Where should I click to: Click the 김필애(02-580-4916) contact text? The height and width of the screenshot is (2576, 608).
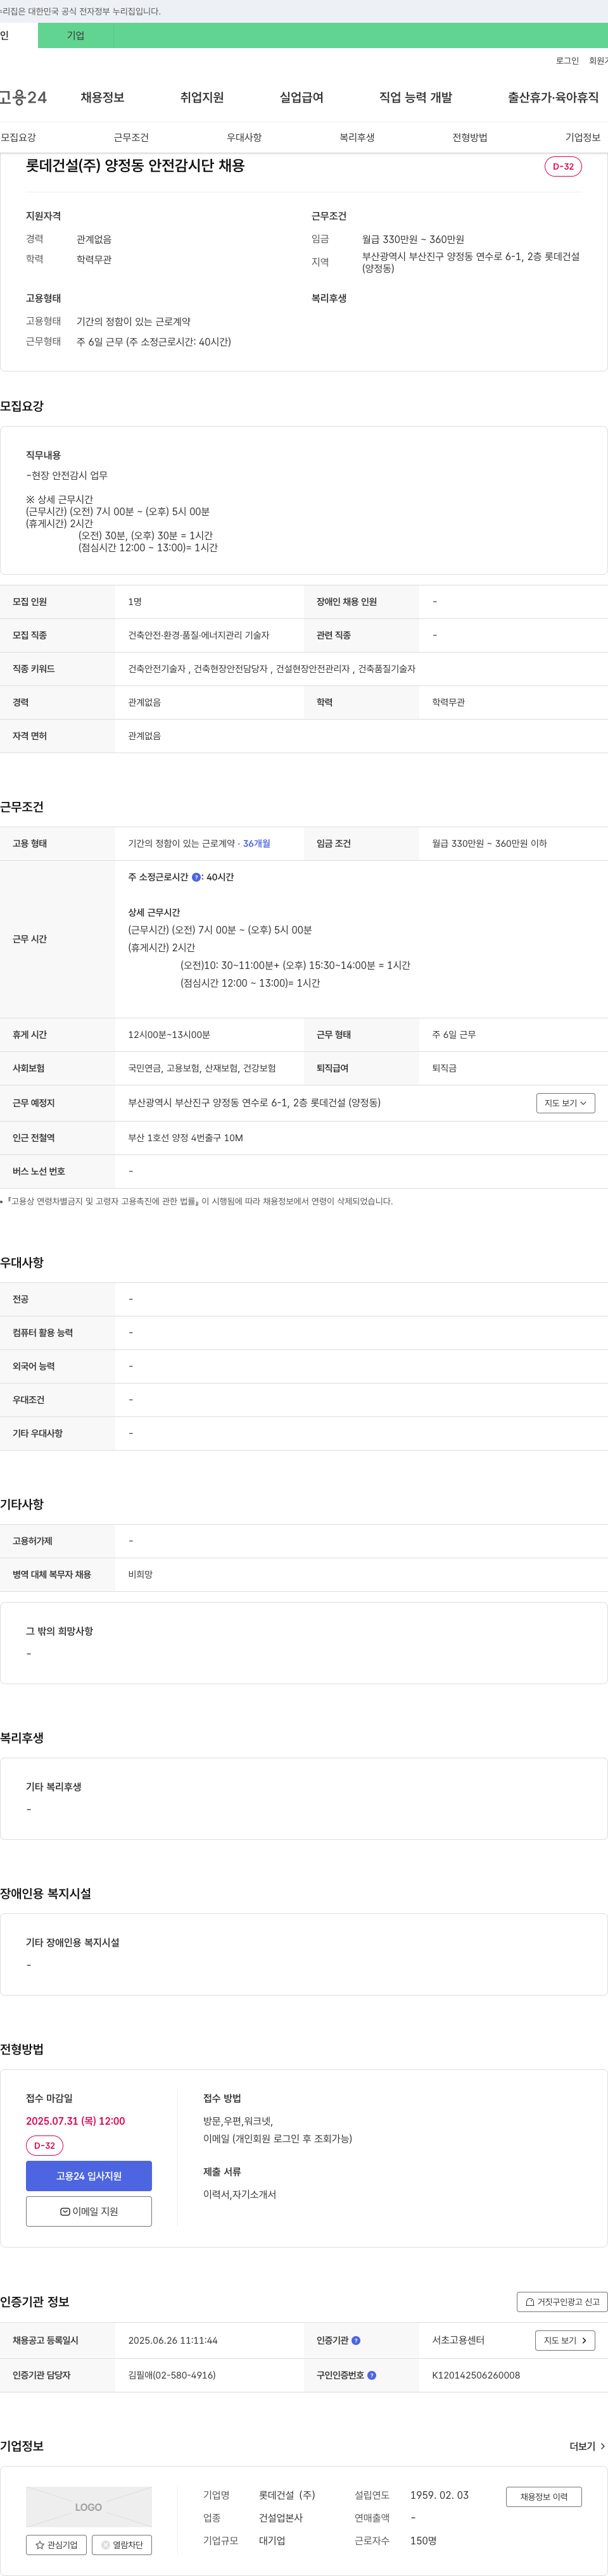(172, 2375)
